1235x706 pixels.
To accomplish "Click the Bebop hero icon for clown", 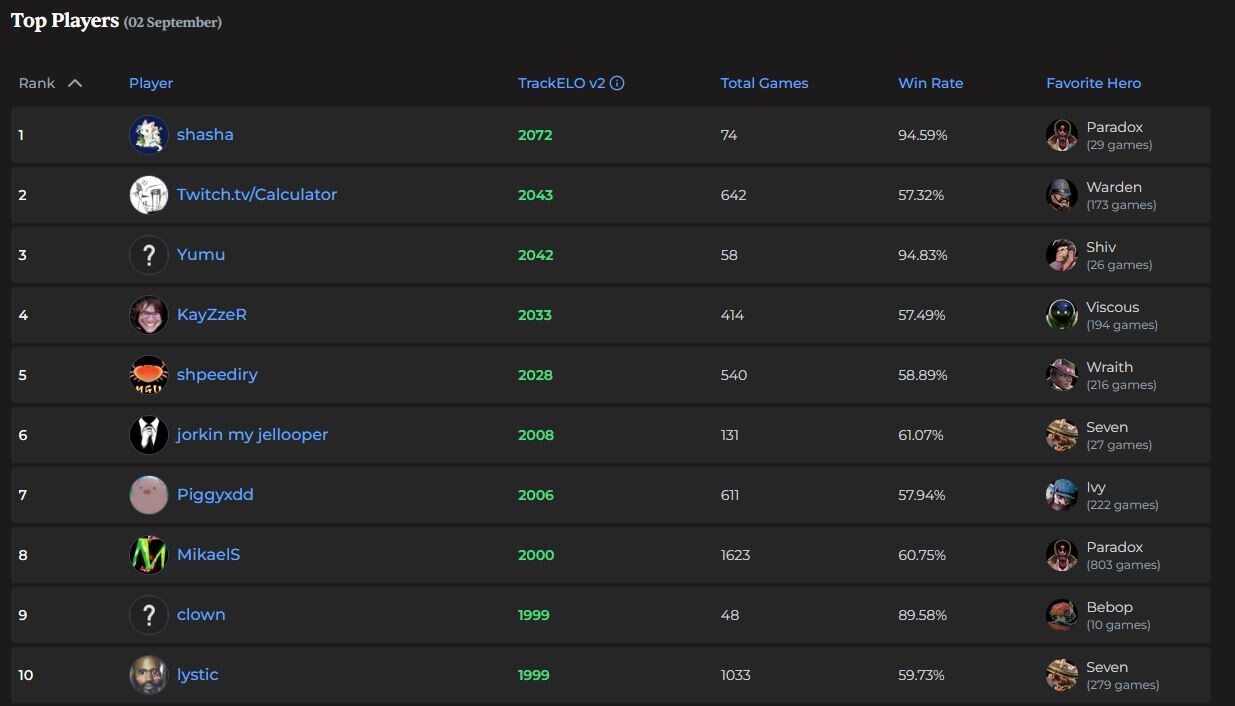I will click(x=1061, y=614).
